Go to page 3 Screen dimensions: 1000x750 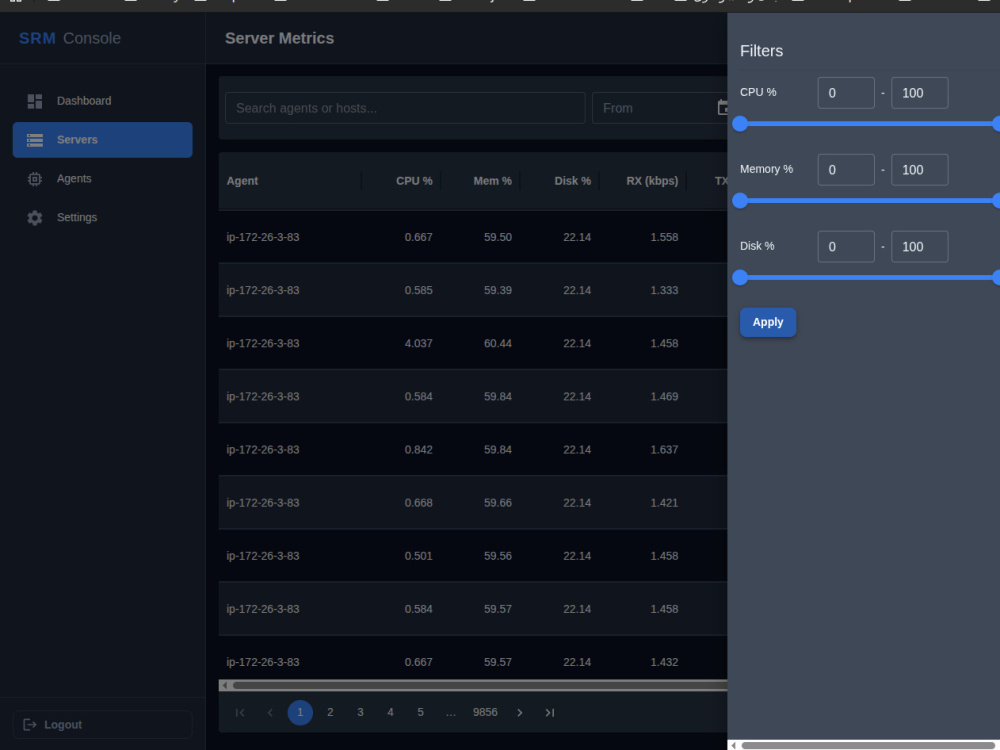pyautogui.click(x=360, y=712)
